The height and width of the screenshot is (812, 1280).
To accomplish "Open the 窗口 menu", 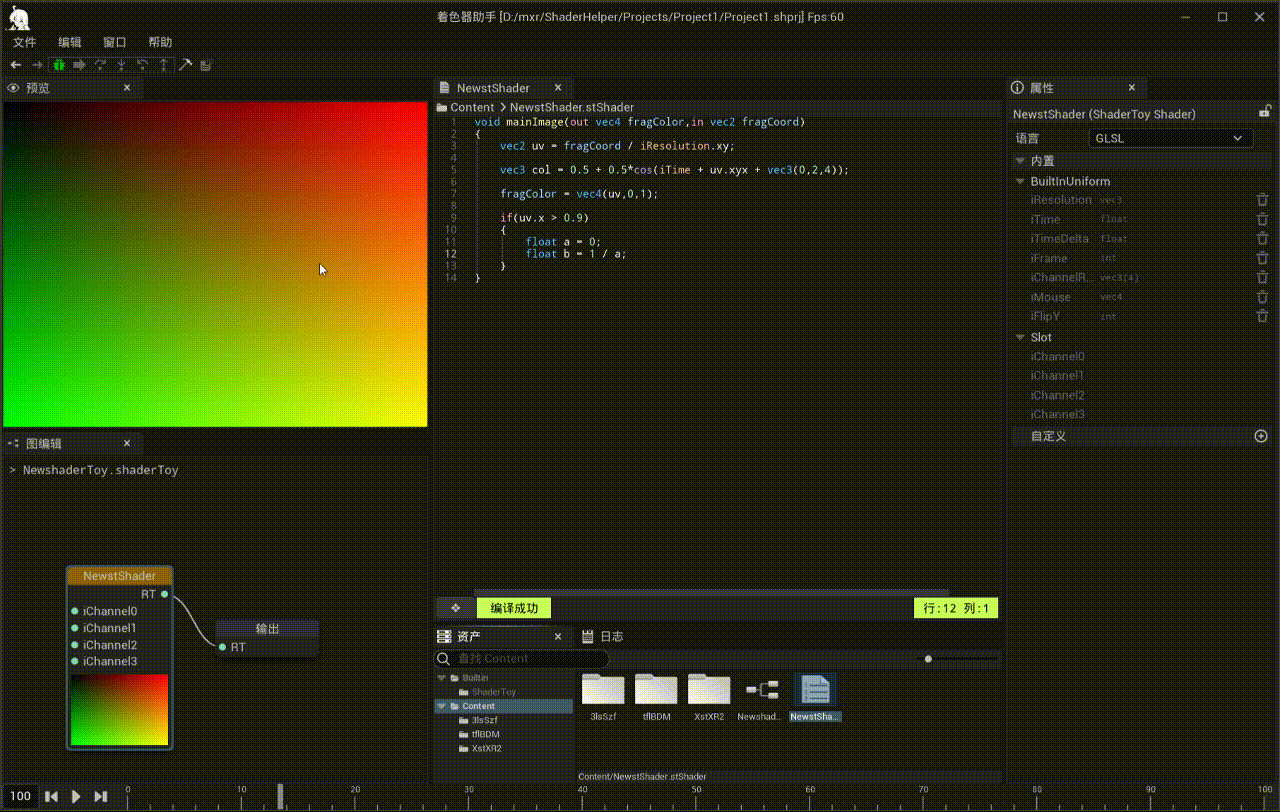I will point(115,42).
